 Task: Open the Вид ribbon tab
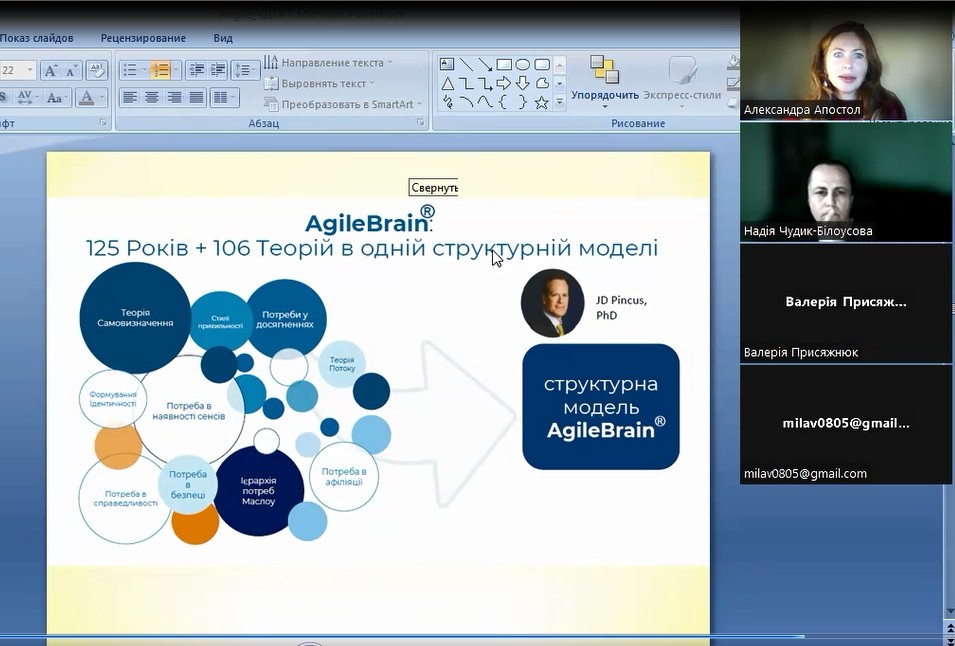click(223, 38)
